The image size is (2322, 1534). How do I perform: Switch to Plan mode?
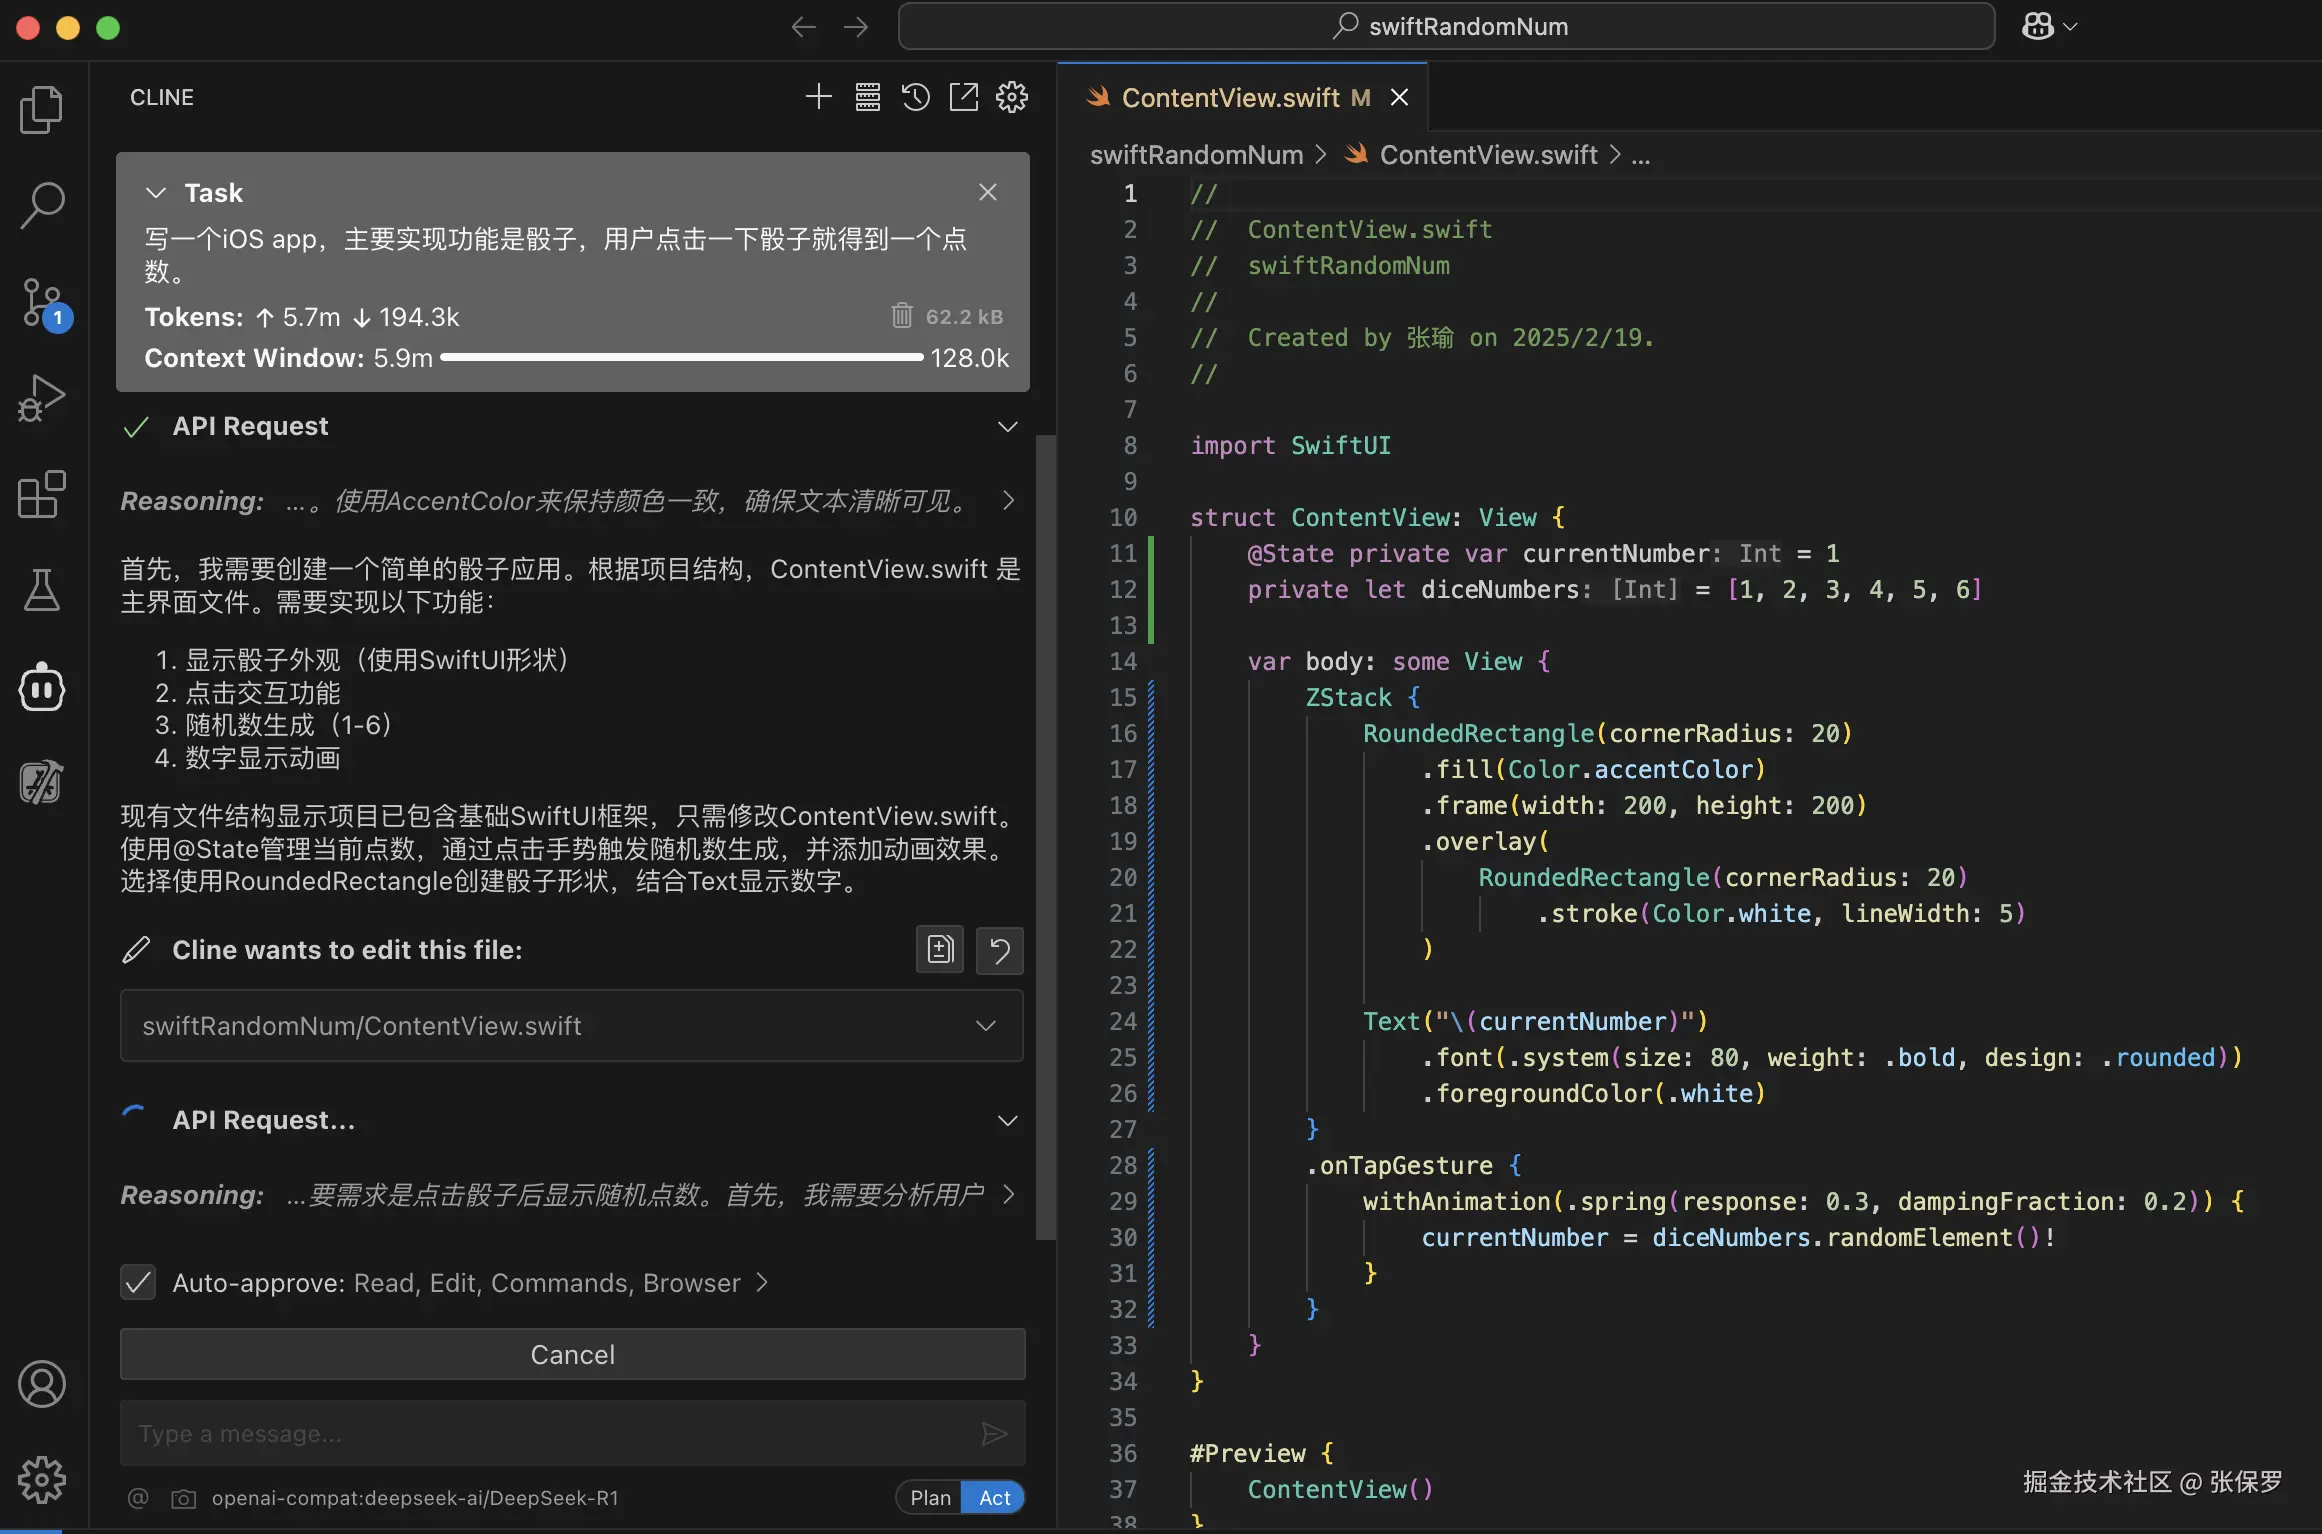929,1497
